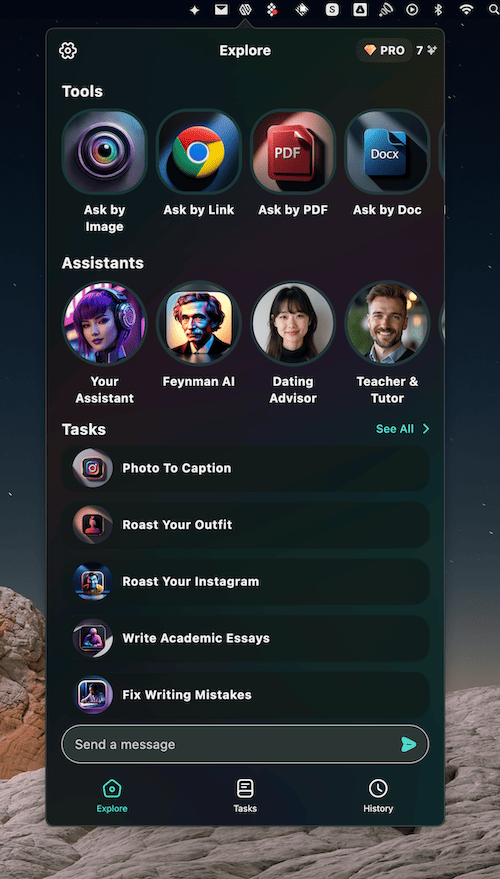Select the Ask by Image tool
This screenshot has width=500, height=879.
[104, 152]
